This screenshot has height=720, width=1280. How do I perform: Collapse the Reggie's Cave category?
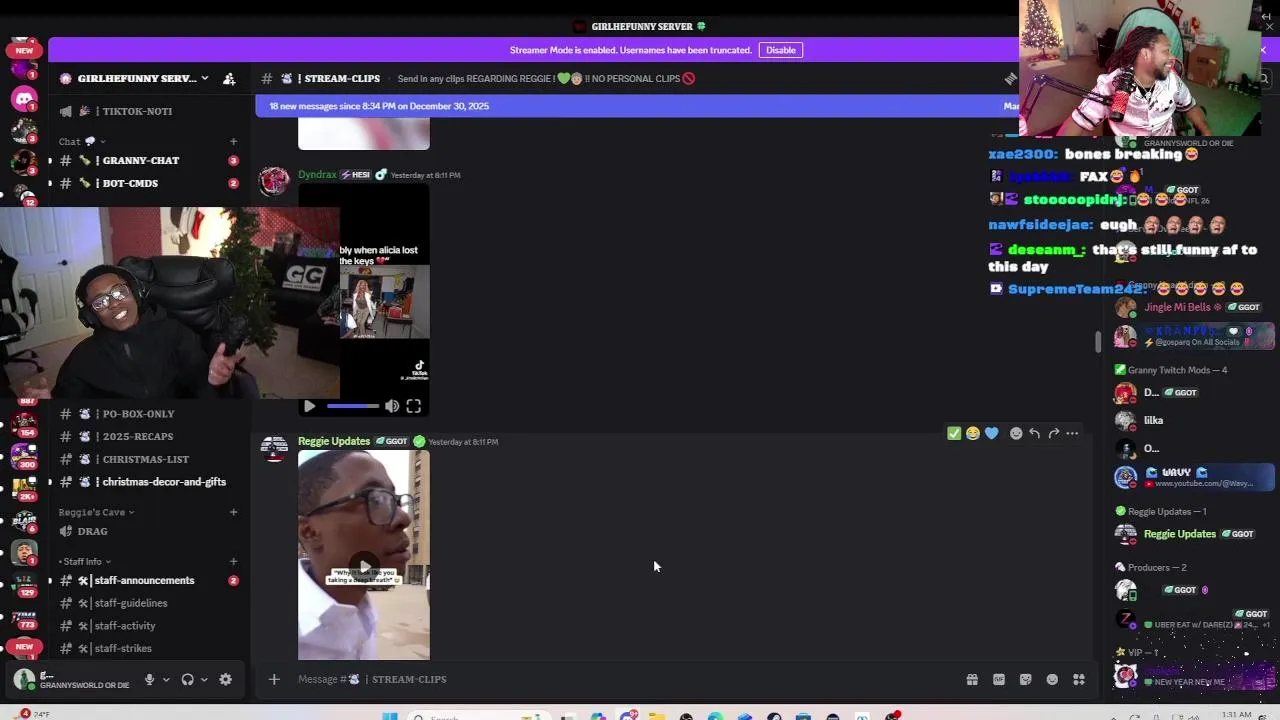[97, 512]
